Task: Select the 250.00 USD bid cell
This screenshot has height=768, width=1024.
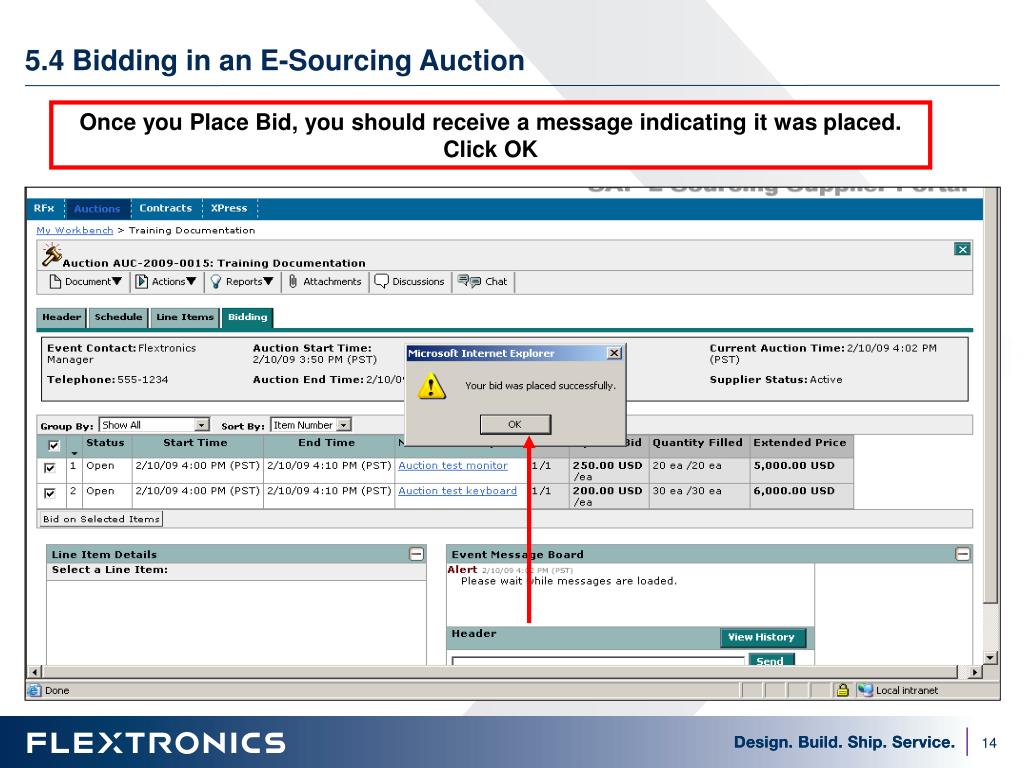Action: pyautogui.click(x=607, y=471)
